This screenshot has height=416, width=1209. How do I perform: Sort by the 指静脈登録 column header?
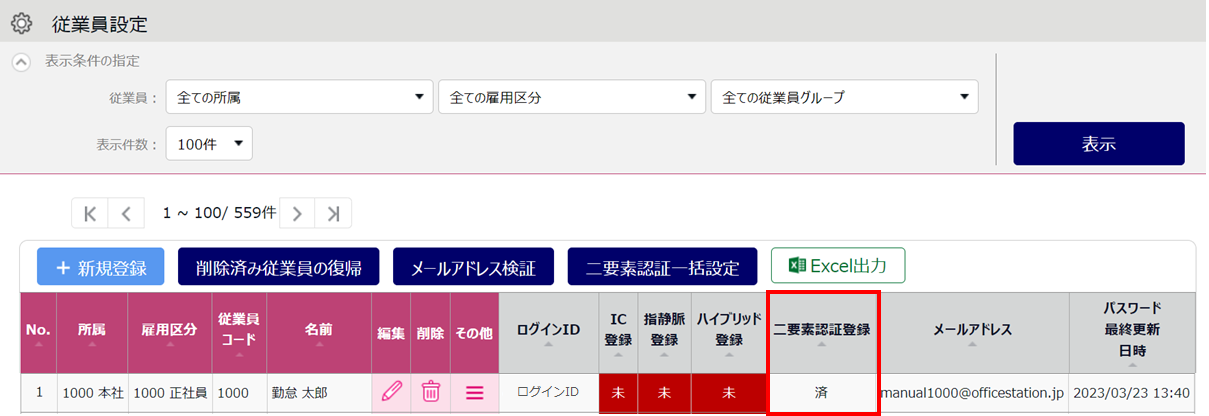664,333
